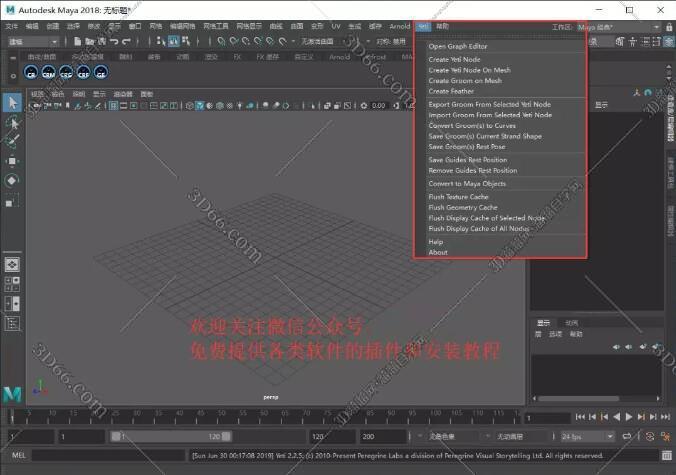Activate the Lasso select tool

(12, 124)
